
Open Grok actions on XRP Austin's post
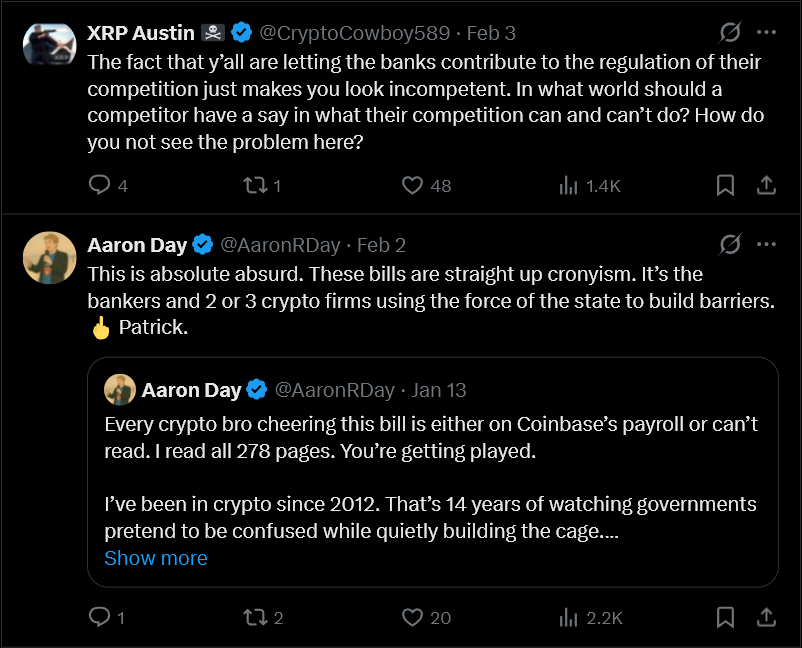coord(730,33)
